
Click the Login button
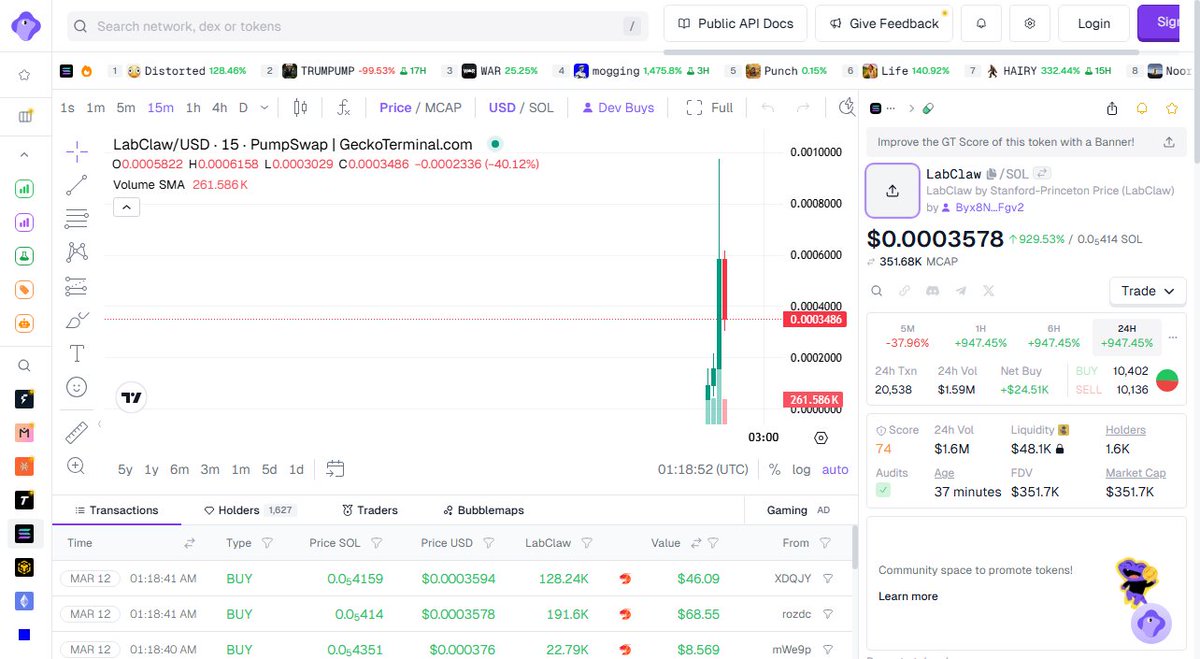pos(1094,23)
